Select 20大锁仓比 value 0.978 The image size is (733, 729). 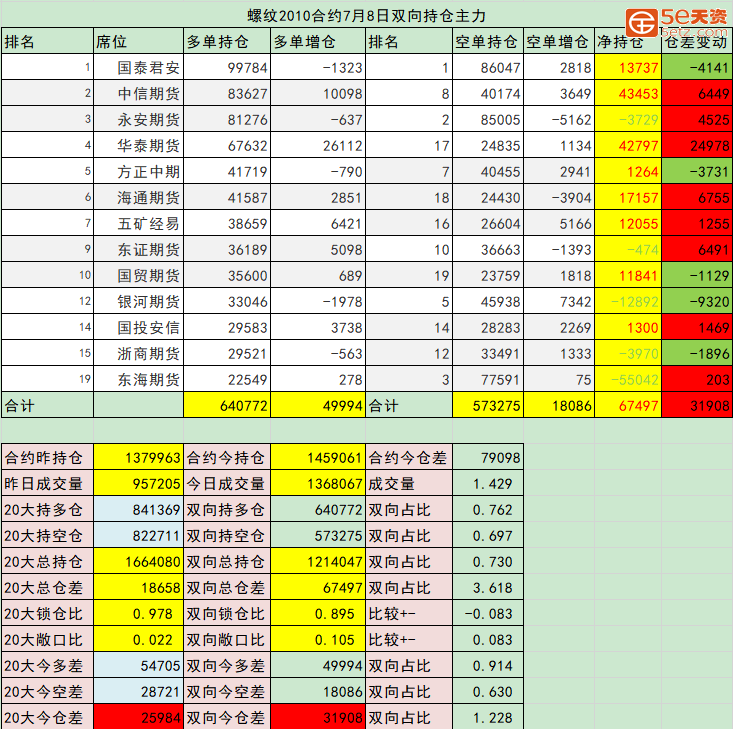(138, 614)
